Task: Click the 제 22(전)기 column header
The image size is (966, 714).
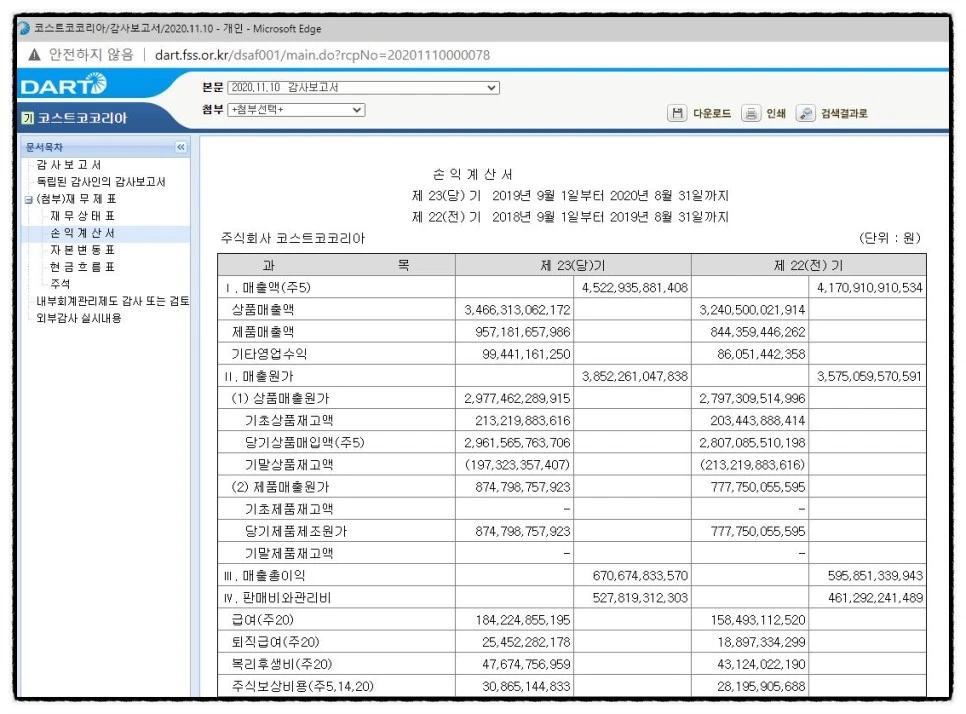Action: pyautogui.click(x=808, y=265)
